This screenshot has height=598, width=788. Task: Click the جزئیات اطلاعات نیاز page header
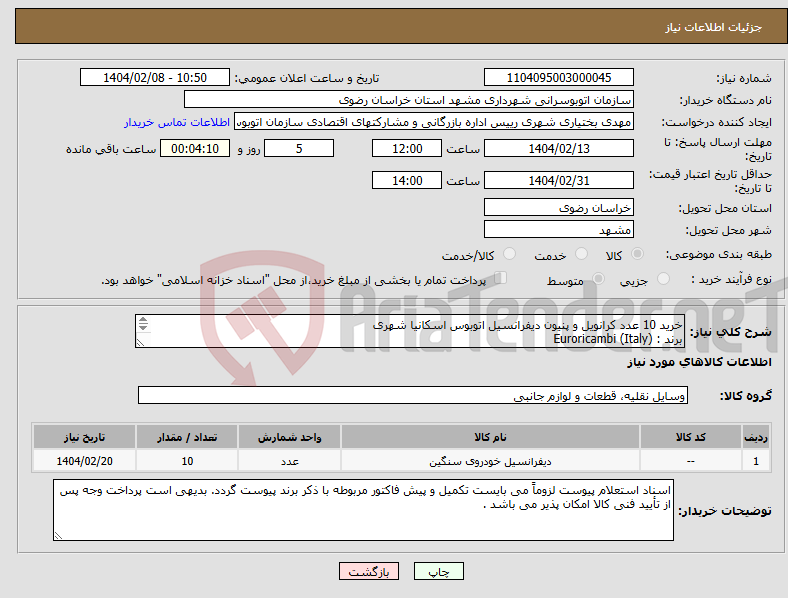point(714,27)
